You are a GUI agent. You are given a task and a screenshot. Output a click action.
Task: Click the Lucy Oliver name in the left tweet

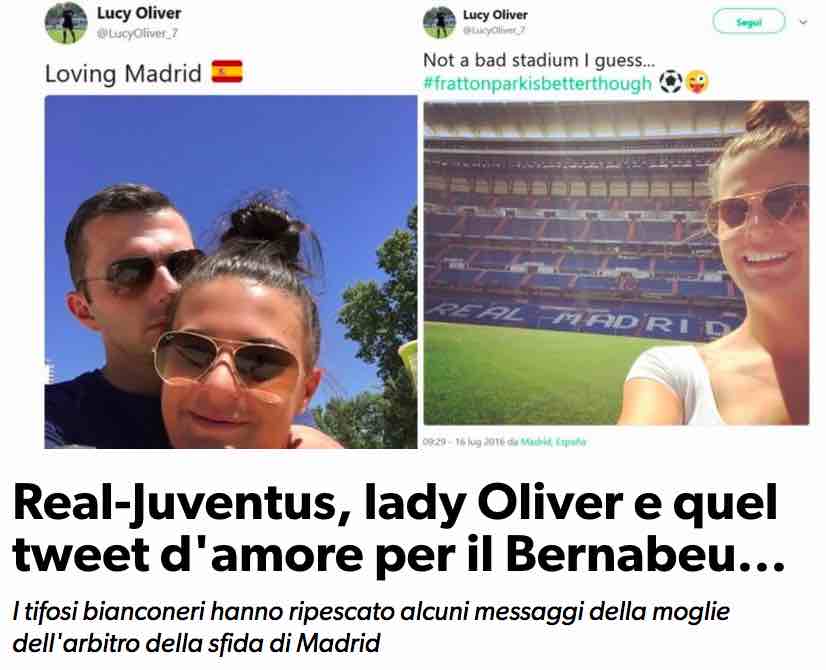click(139, 13)
